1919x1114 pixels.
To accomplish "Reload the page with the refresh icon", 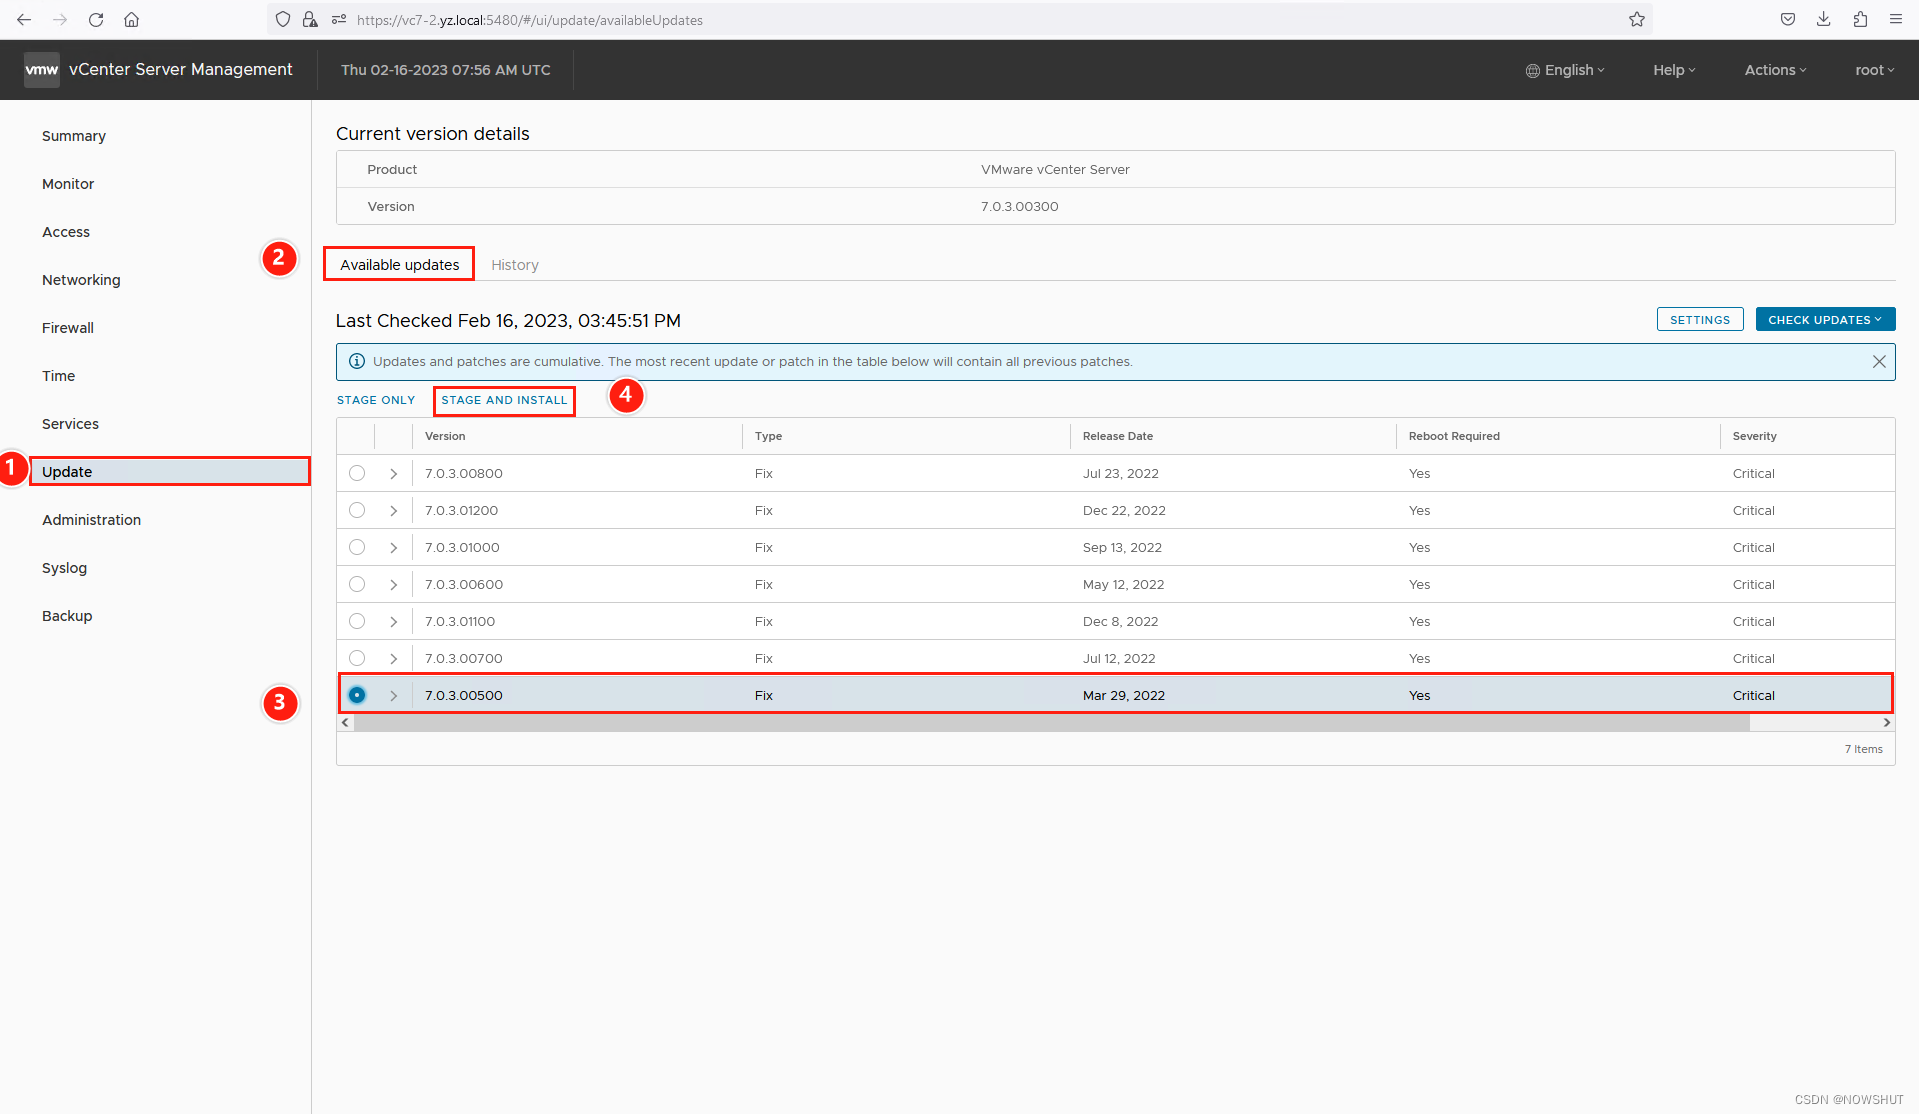I will pyautogui.click(x=95, y=19).
